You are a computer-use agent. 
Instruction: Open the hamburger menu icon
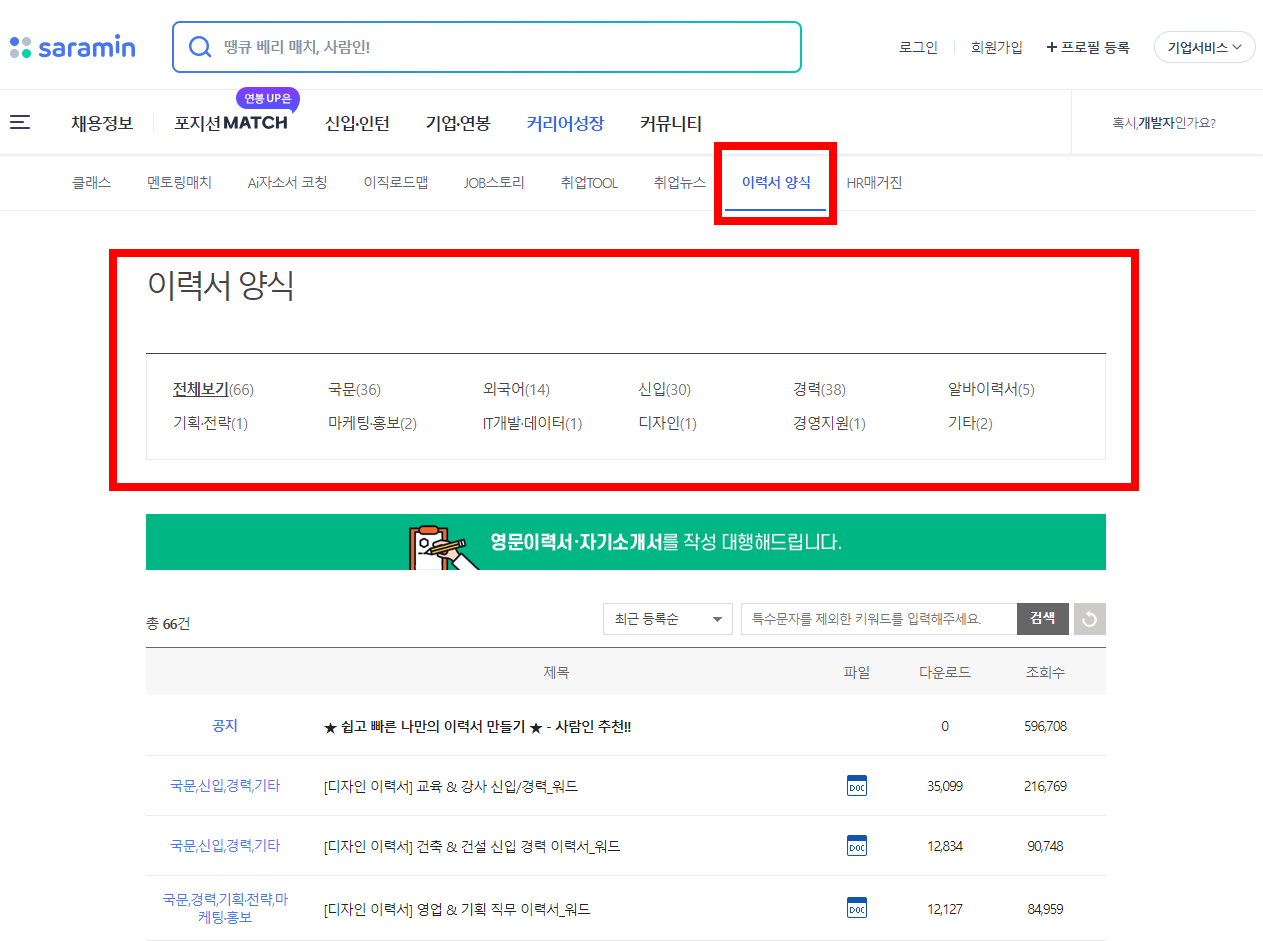tap(20, 121)
